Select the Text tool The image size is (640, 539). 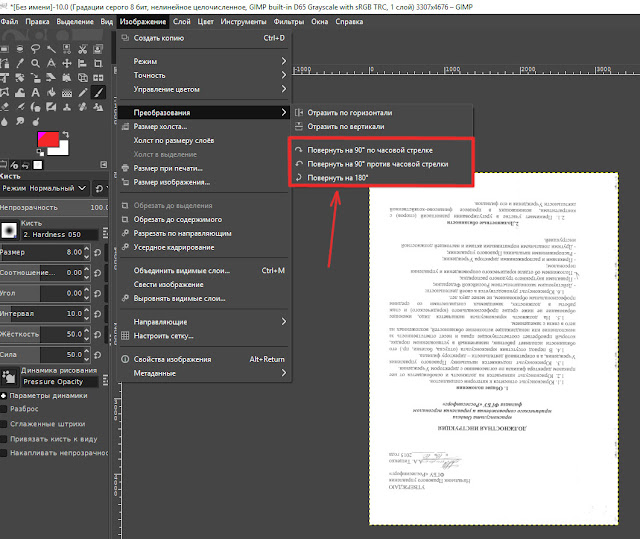tap(36, 92)
